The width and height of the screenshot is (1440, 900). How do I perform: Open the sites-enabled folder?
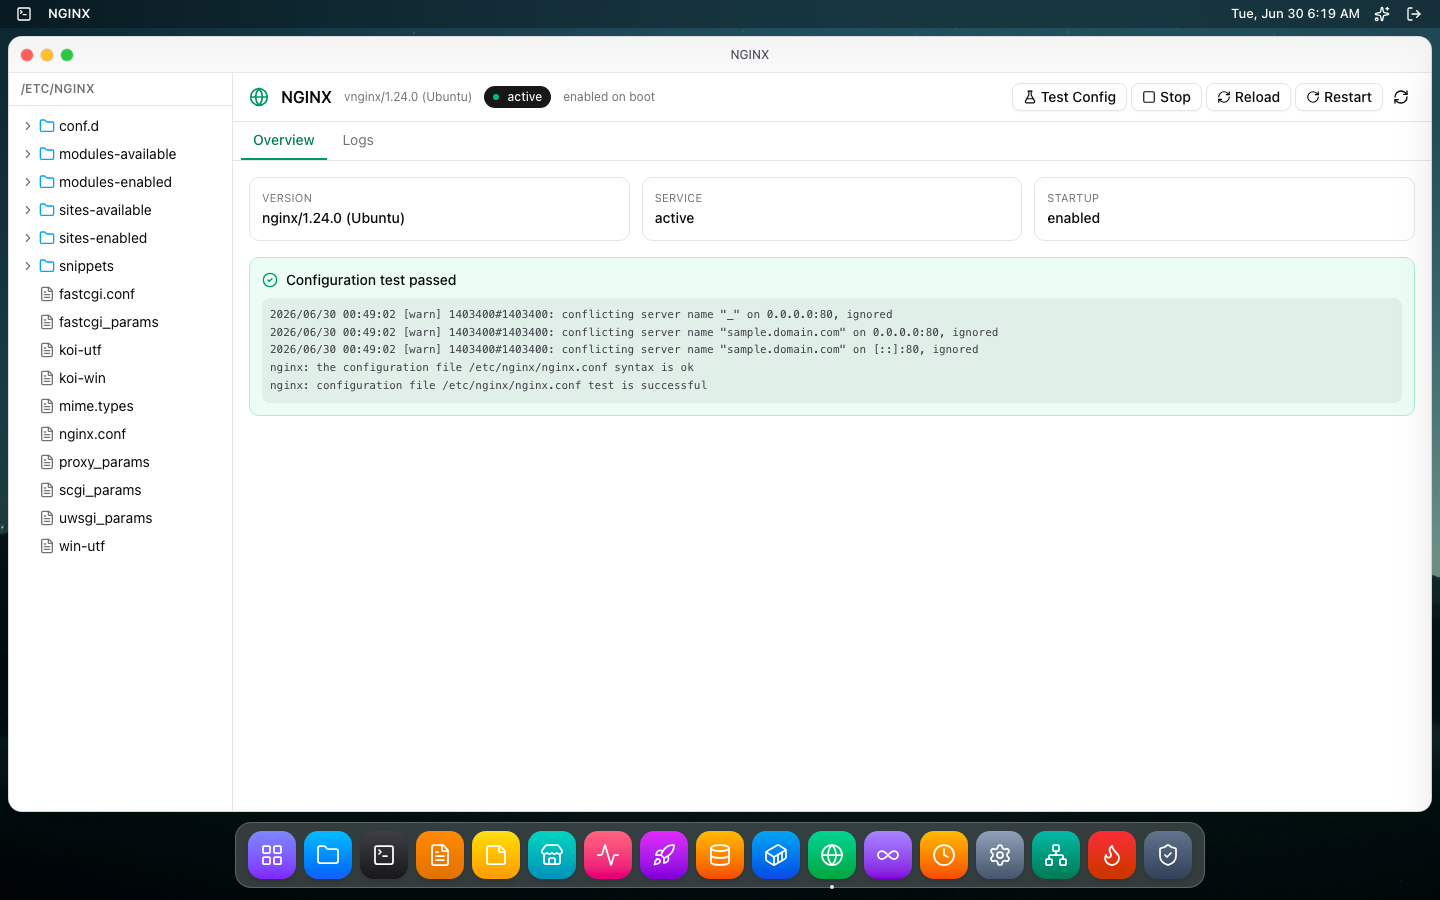click(120, 238)
